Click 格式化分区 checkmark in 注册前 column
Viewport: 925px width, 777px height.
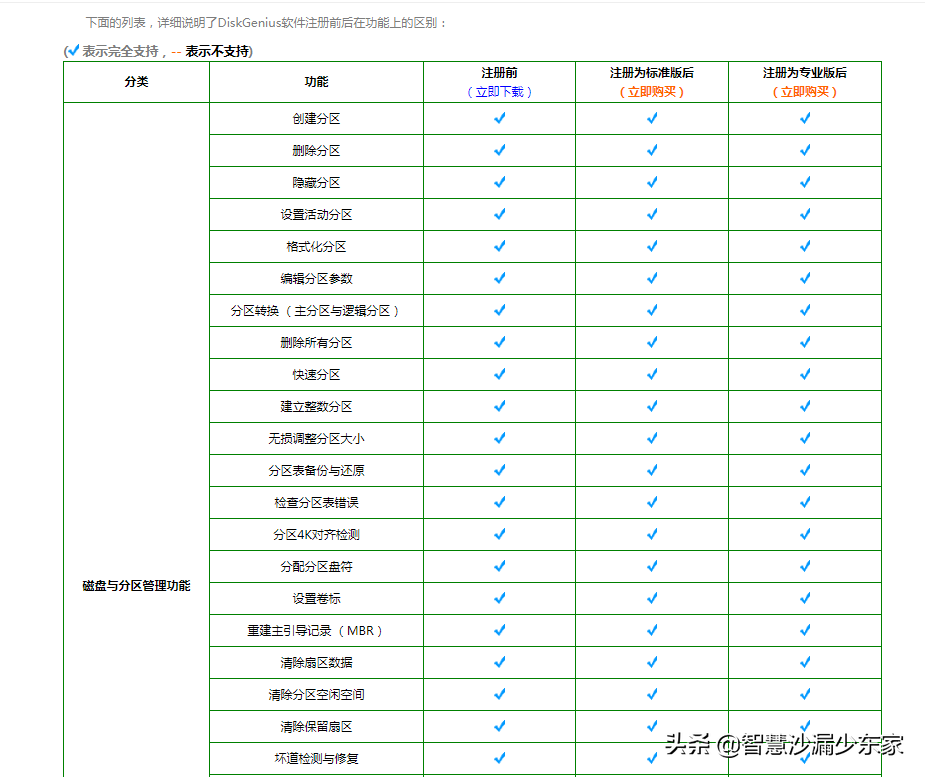(x=499, y=246)
